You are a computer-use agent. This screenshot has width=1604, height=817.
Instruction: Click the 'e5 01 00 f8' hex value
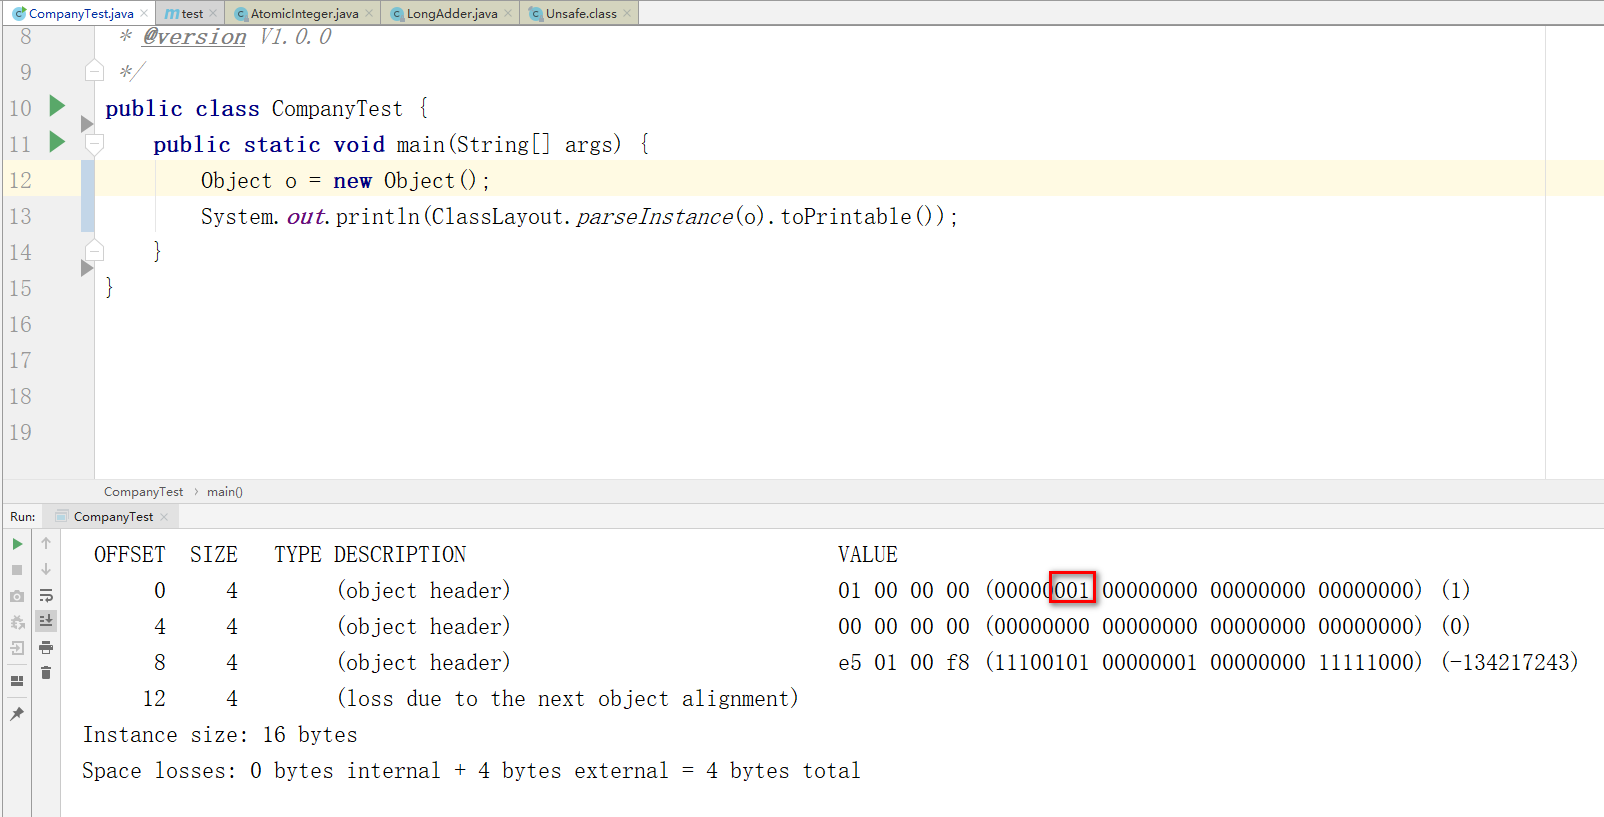(904, 663)
